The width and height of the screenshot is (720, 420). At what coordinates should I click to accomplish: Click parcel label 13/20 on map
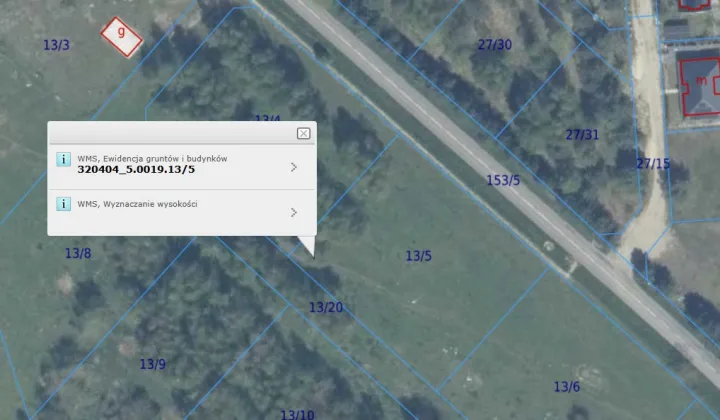click(326, 307)
